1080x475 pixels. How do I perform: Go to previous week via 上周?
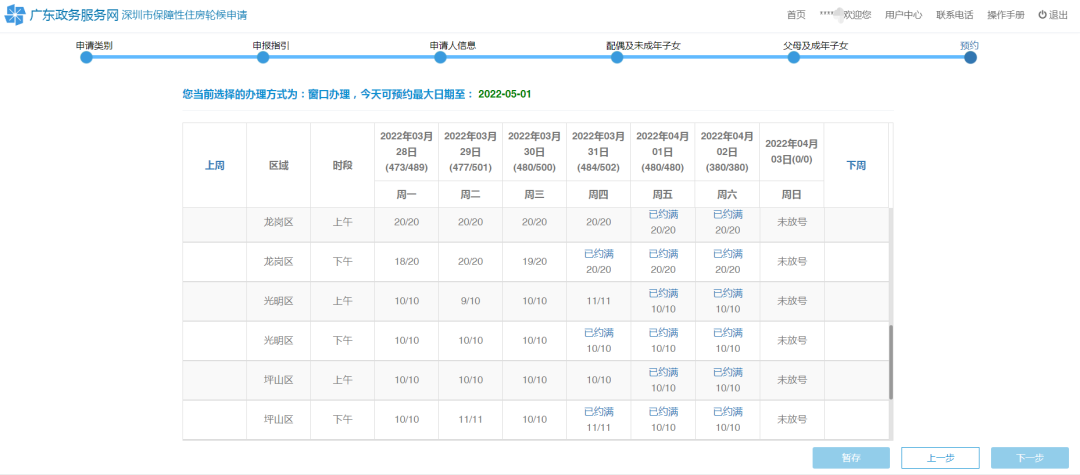click(214, 165)
